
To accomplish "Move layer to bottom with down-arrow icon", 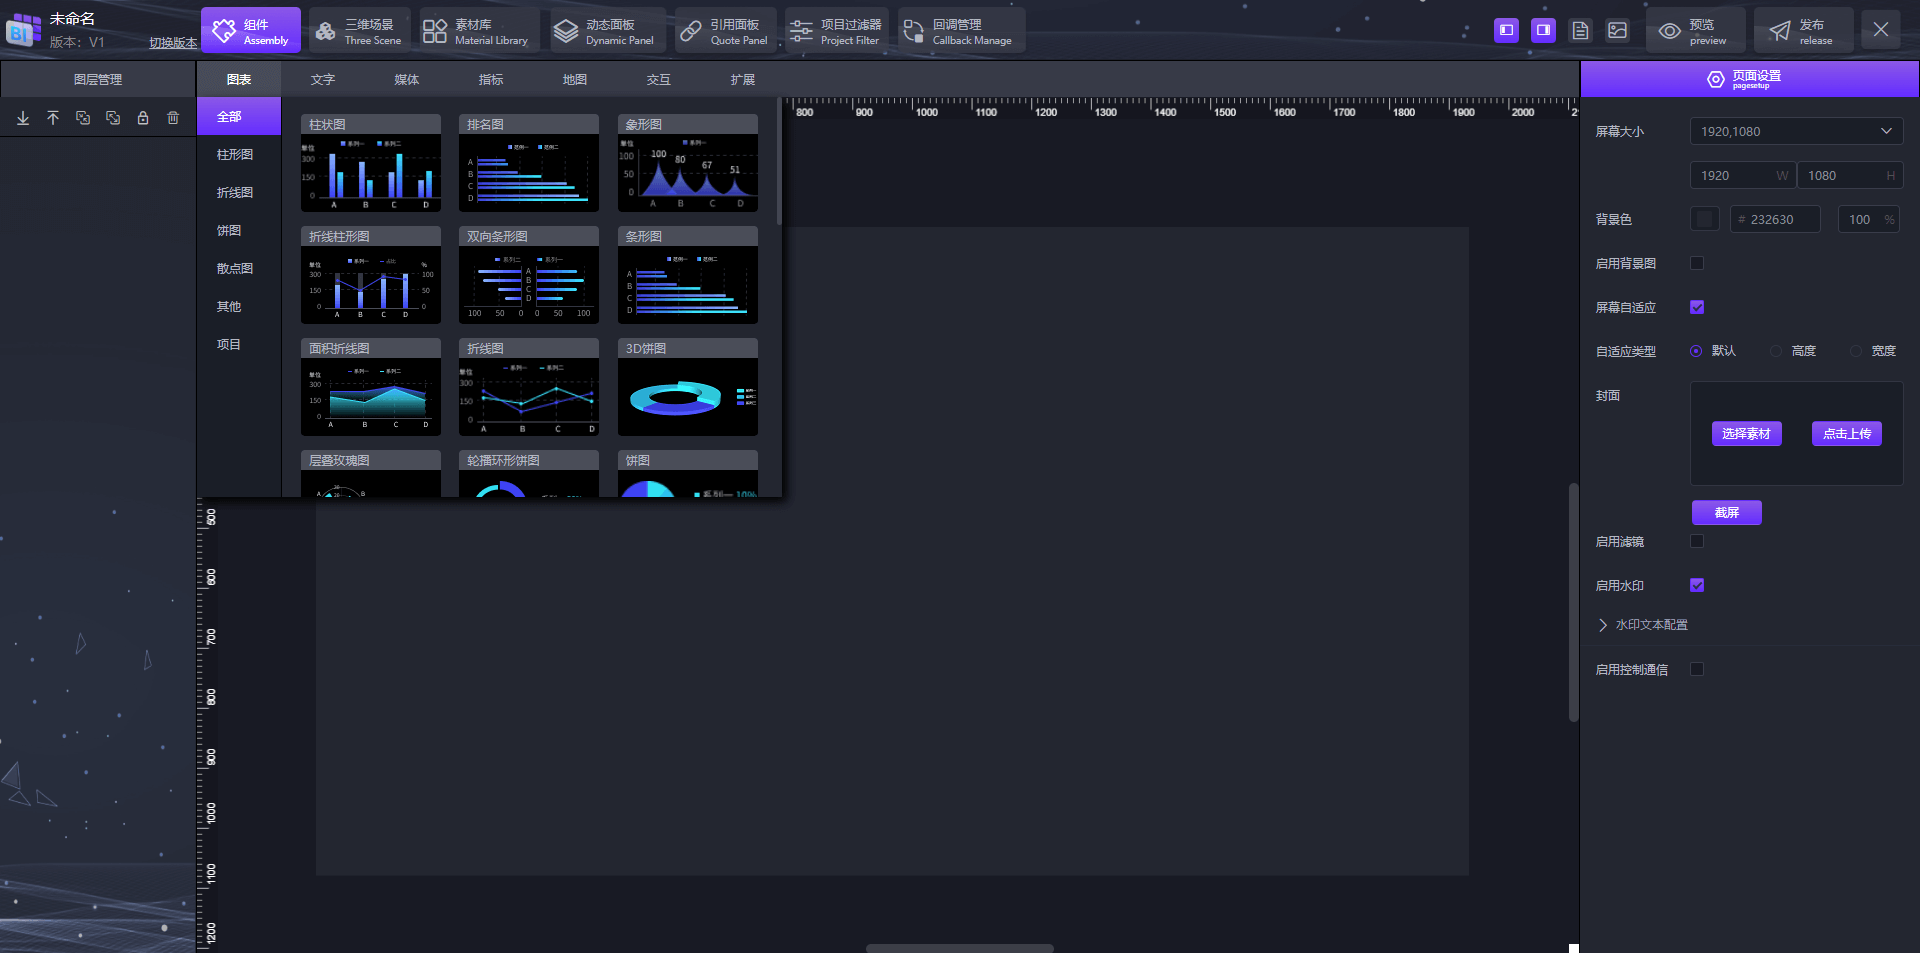I will pyautogui.click(x=23, y=118).
